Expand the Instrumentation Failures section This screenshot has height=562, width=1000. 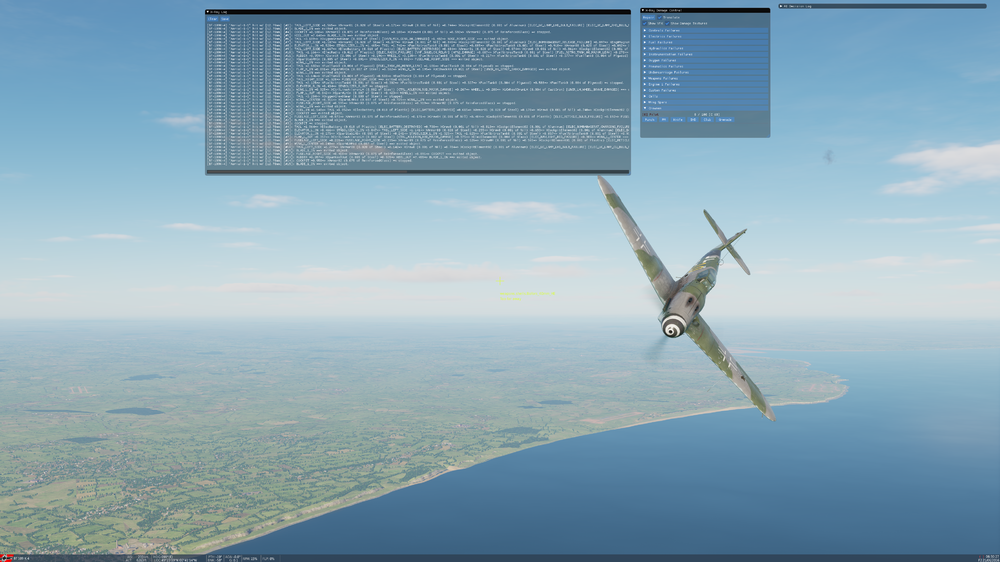point(705,54)
